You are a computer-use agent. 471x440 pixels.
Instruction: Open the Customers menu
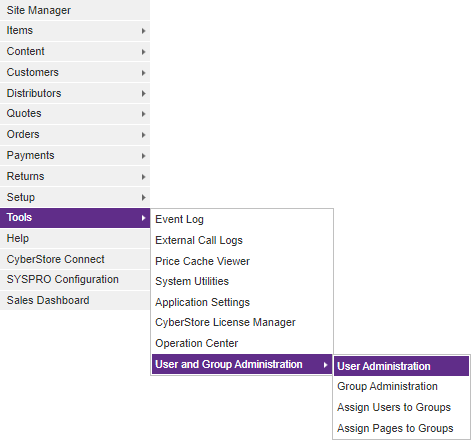[75, 72]
